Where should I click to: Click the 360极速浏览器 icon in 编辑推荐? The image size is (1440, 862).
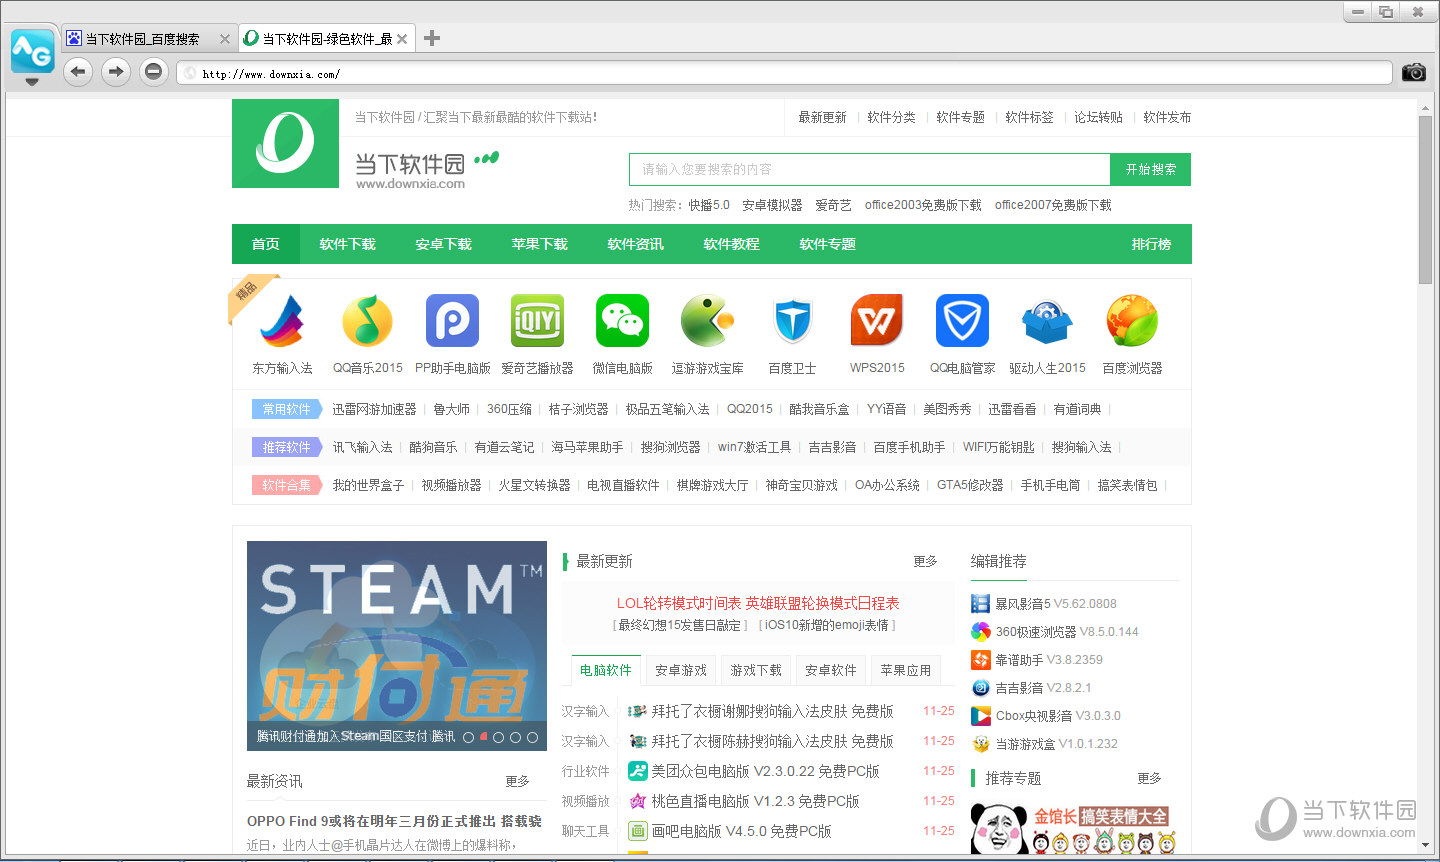tap(980, 632)
